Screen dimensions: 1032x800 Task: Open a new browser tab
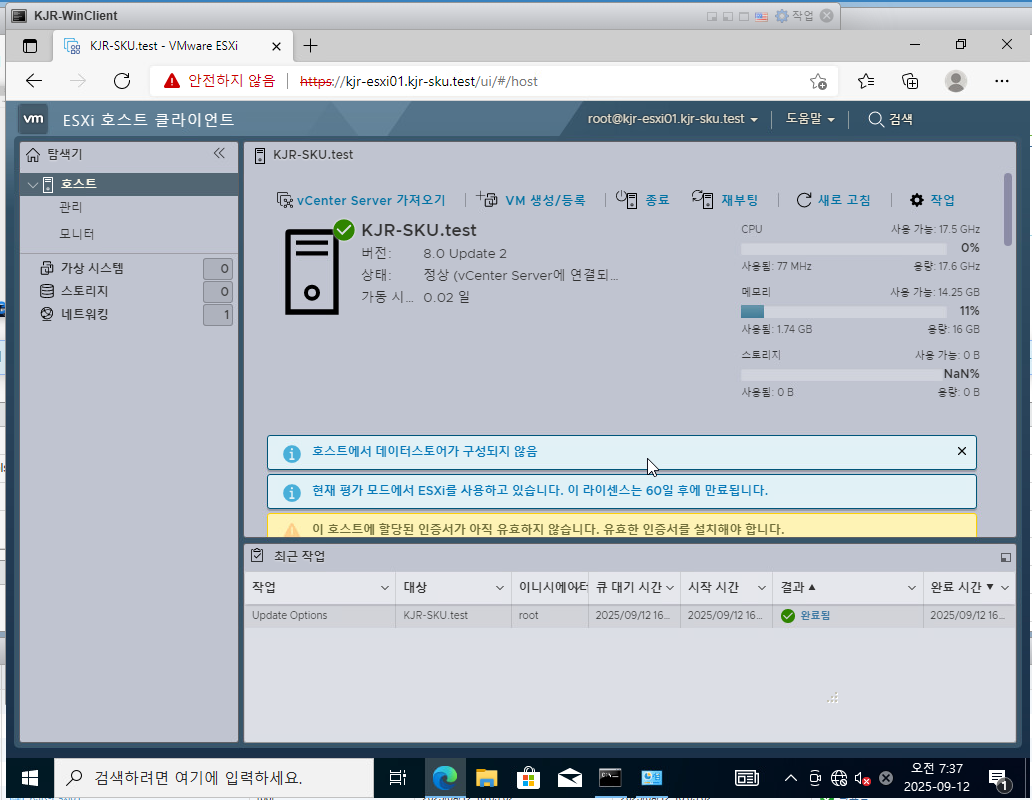pos(310,45)
